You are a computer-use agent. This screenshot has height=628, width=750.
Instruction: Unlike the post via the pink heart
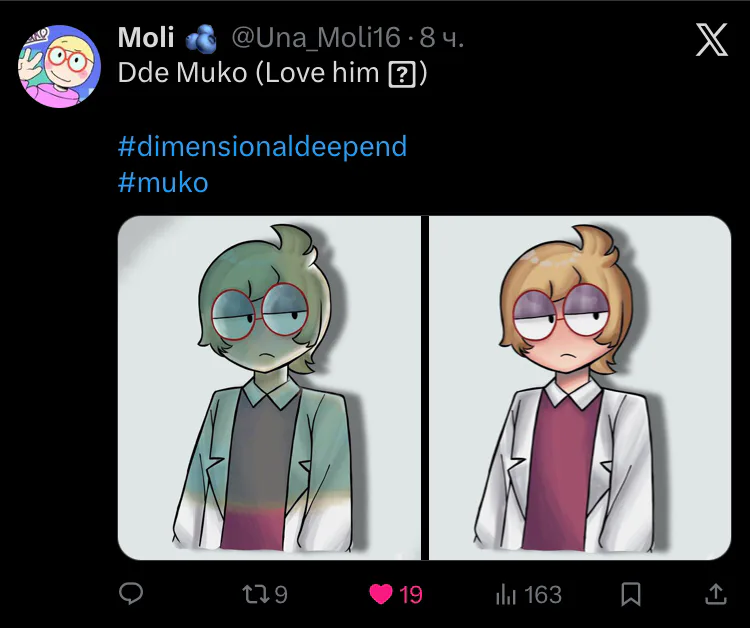click(380, 594)
